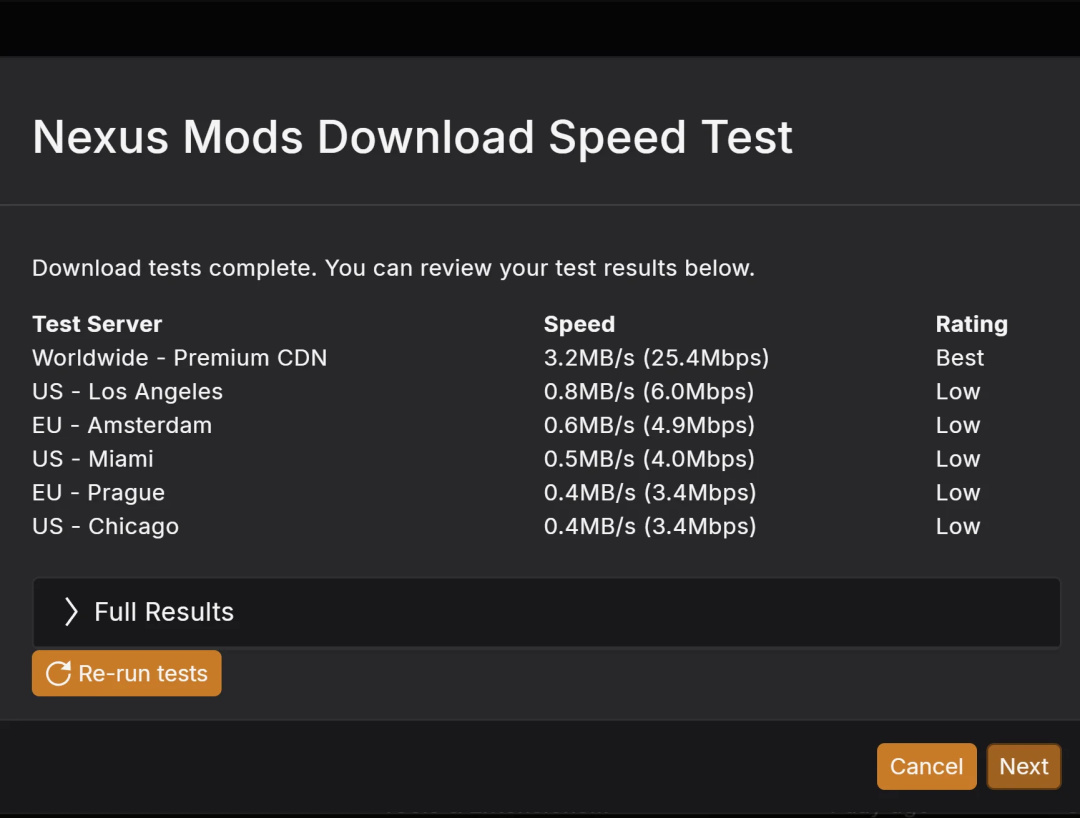Expand the Full Results section
The image size is (1080, 818).
(x=164, y=612)
